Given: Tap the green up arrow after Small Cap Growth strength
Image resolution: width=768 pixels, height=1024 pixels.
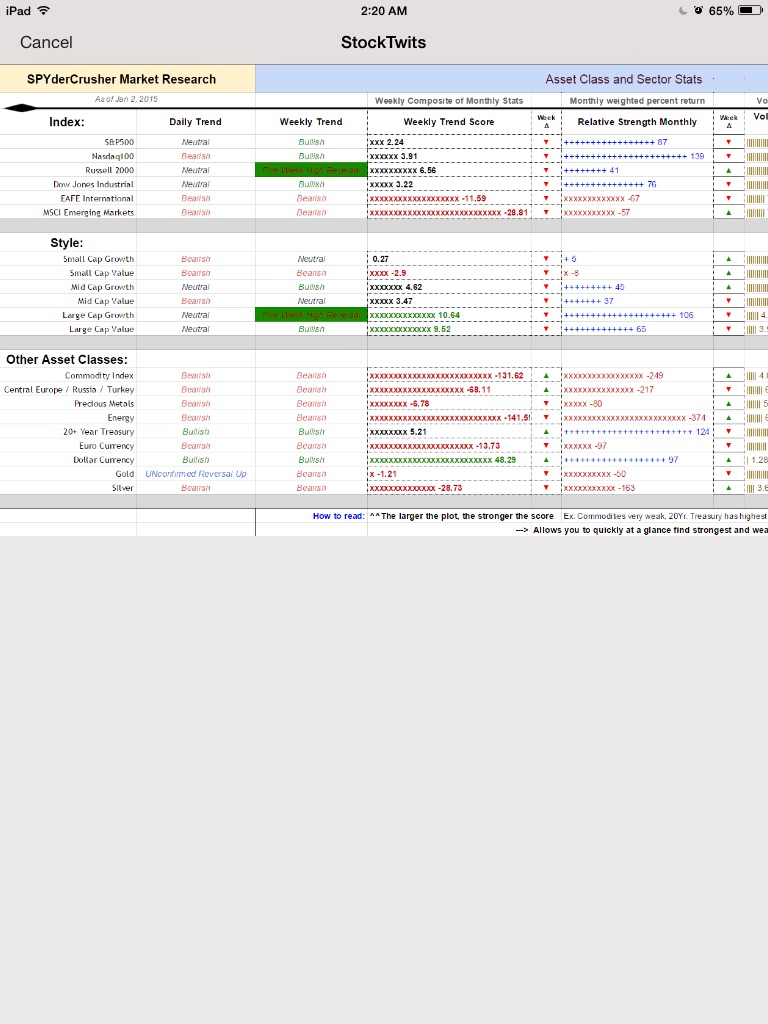Looking at the screenshot, I should pyautogui.click(x=729, y=259).
